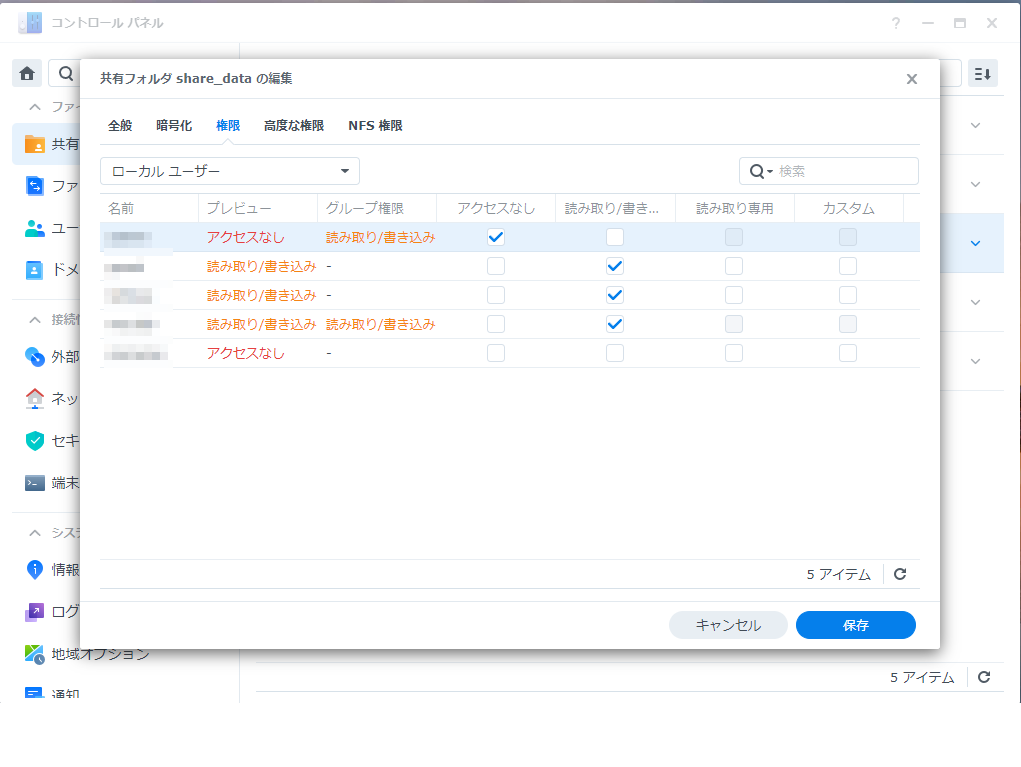1021x767 pixels.
Task: Switch to the NFS 権限 tab
Action: click(x=375, y=126)
